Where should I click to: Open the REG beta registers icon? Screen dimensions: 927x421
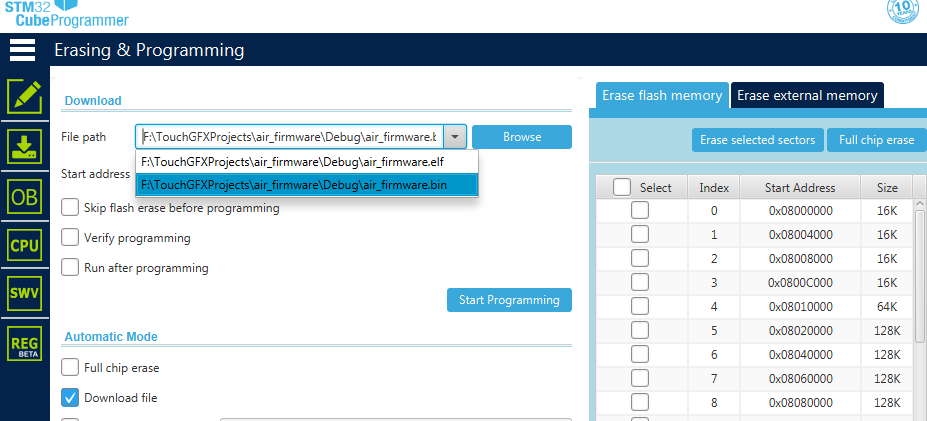25,344
